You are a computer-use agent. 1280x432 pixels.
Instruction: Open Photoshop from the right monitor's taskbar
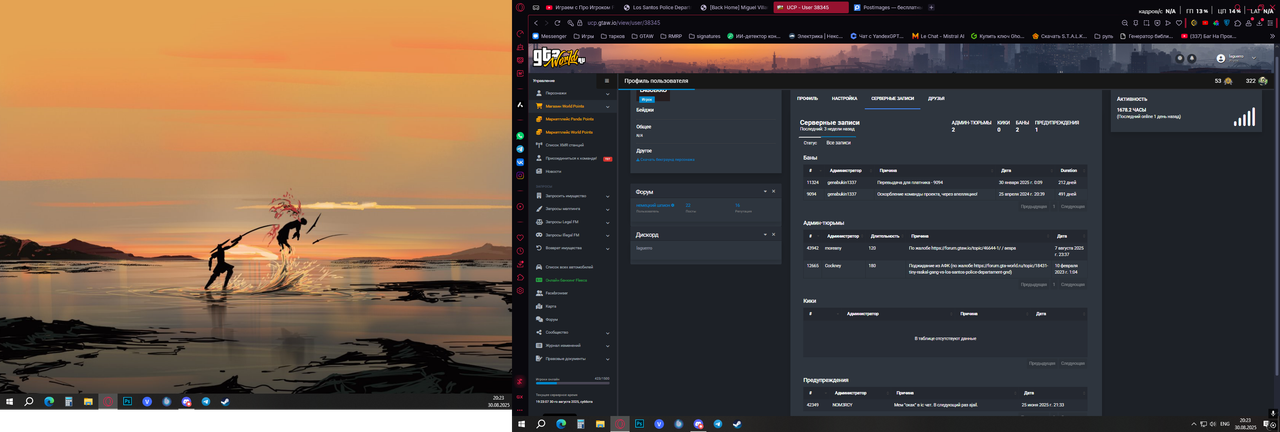coord(640,424)
